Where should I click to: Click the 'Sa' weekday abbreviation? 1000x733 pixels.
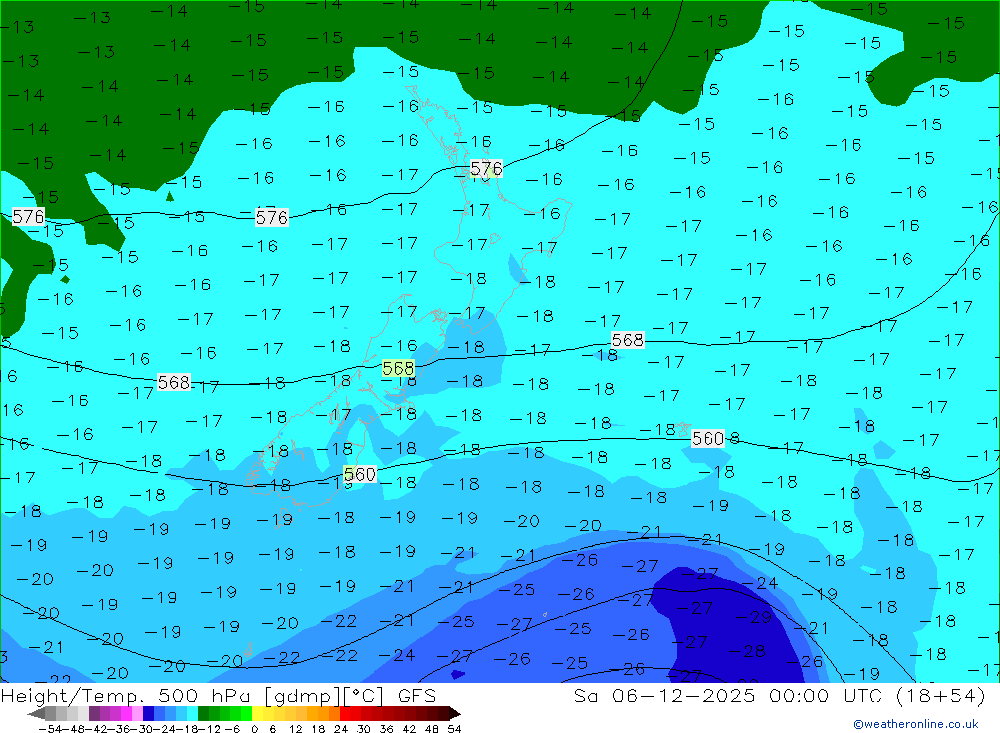tap(586, 695)
